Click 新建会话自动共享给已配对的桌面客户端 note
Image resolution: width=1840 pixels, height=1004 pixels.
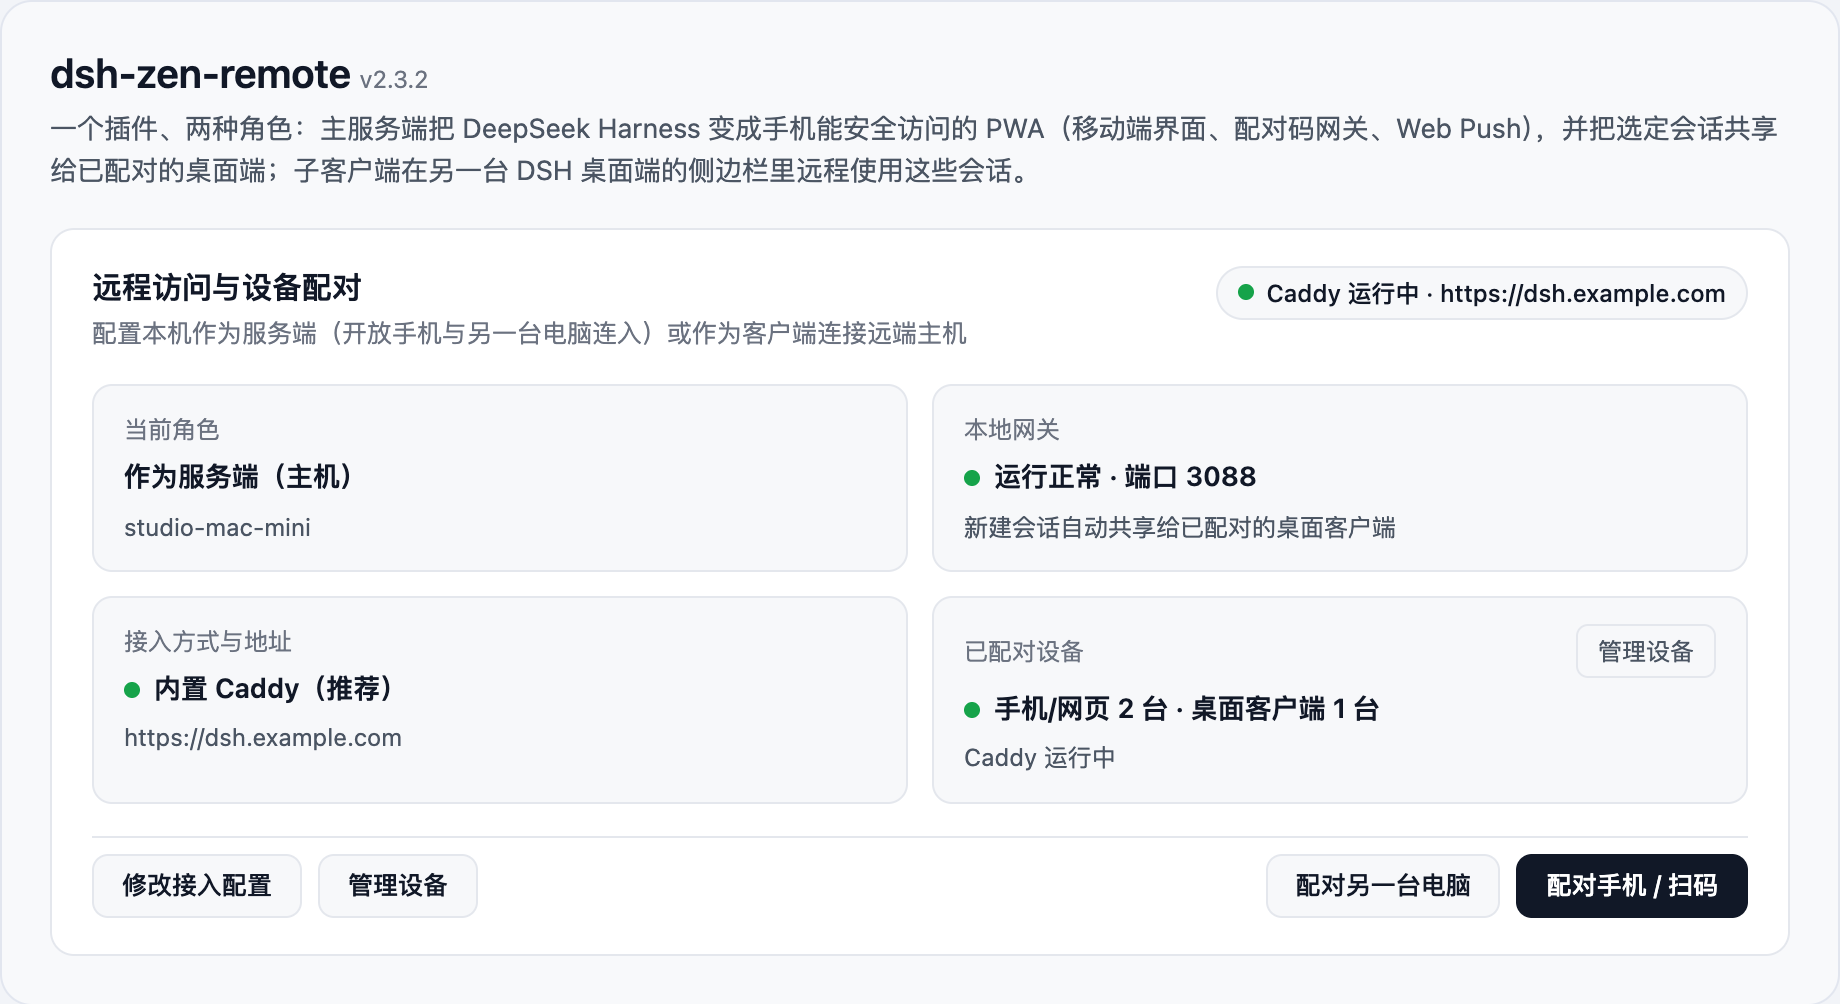[x=1180, y=528]
